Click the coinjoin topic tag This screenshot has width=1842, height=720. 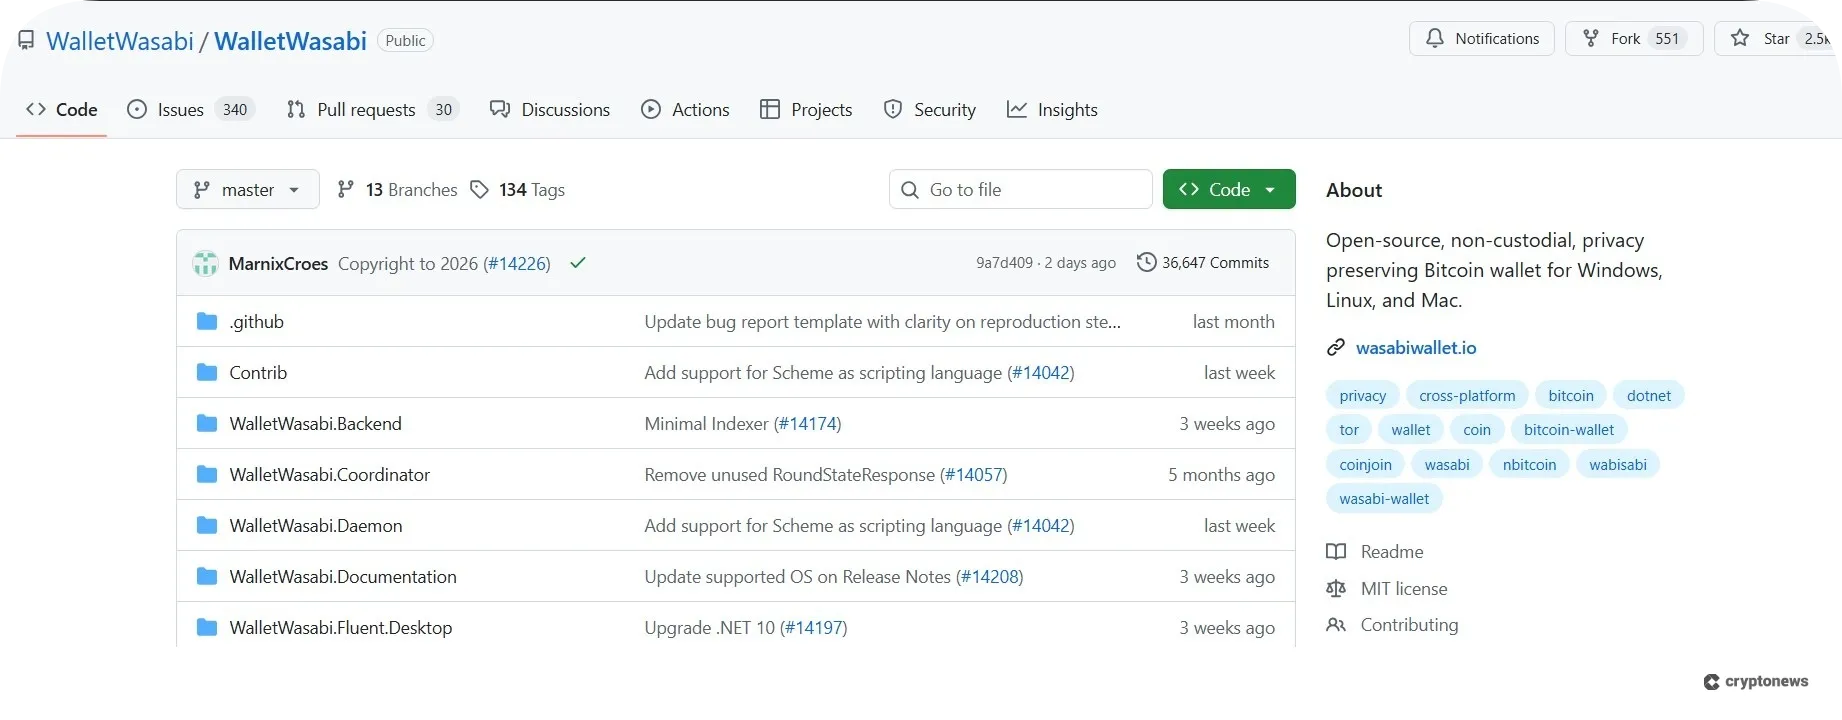pos(1365,464)
